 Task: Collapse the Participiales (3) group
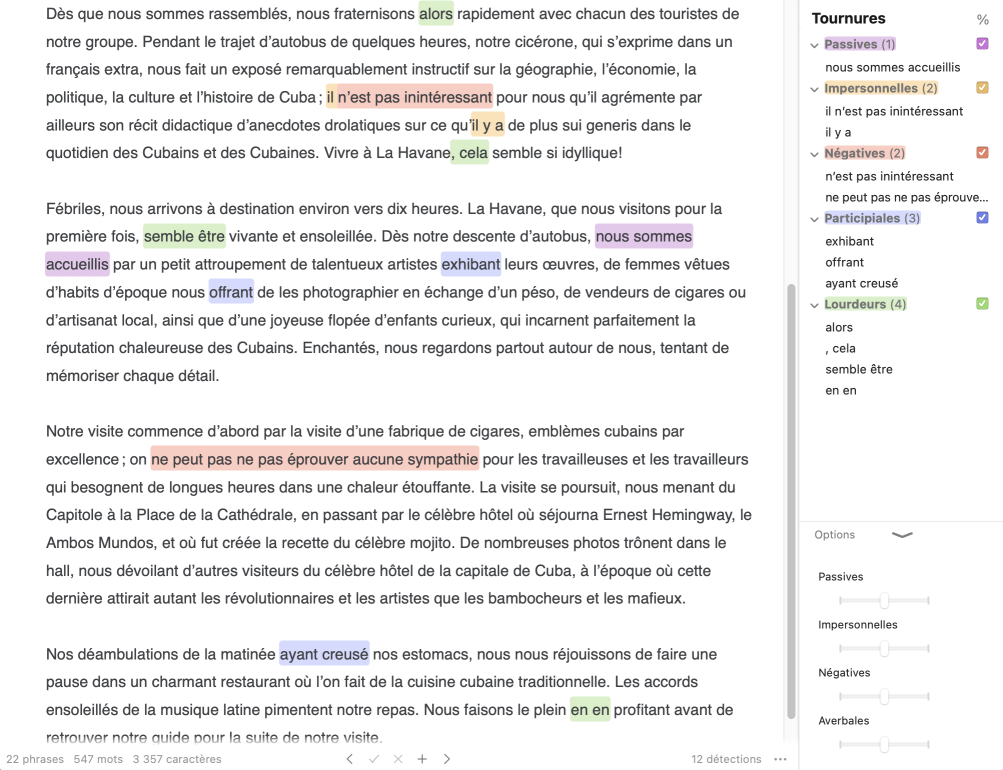click(x=814, y=219)
